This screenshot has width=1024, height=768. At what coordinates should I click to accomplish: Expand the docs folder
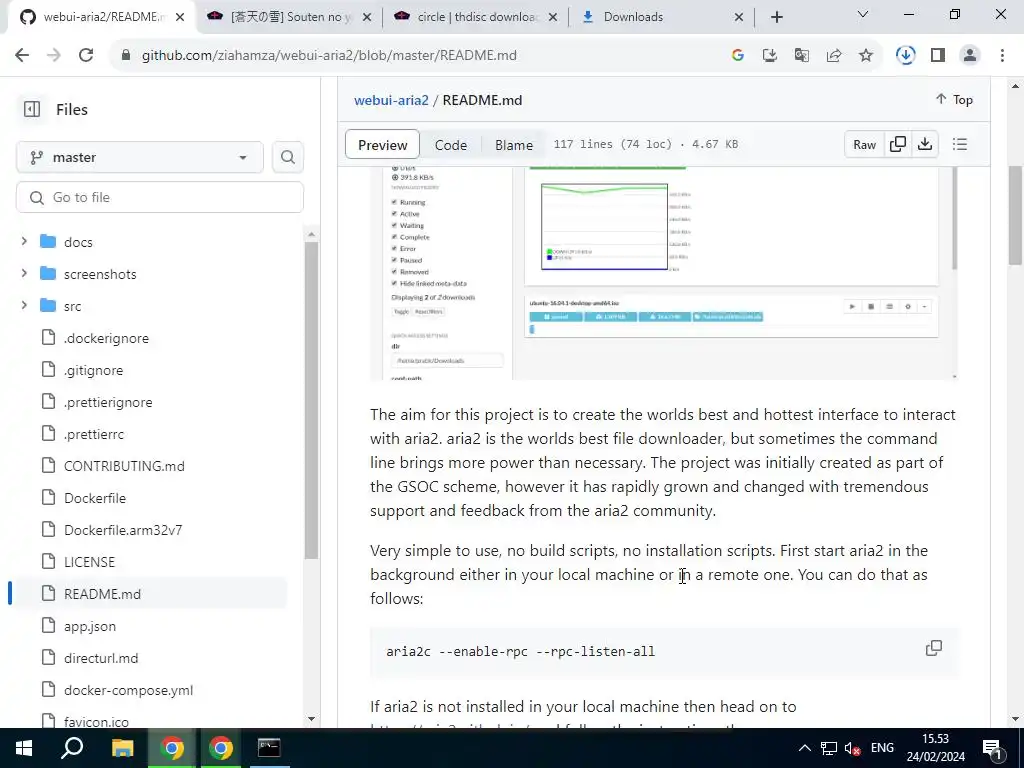tap(24, 242)
